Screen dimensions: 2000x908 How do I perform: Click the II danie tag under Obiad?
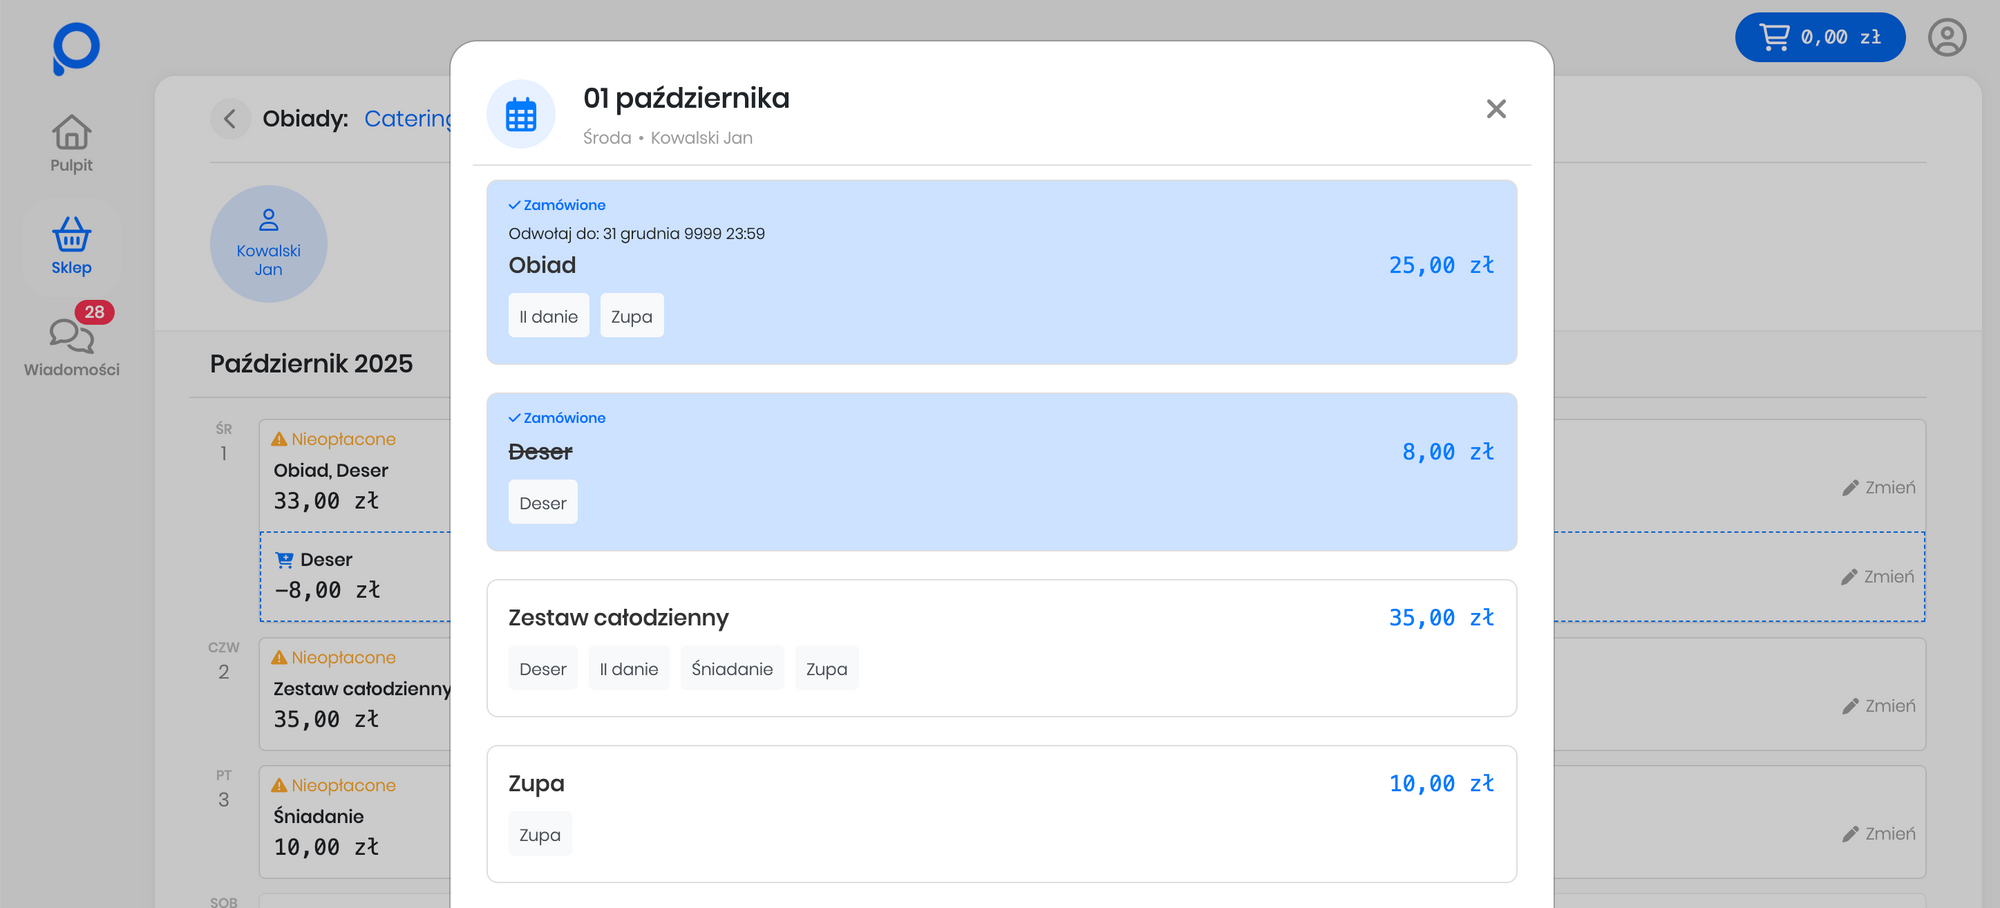tap(548, 316)
